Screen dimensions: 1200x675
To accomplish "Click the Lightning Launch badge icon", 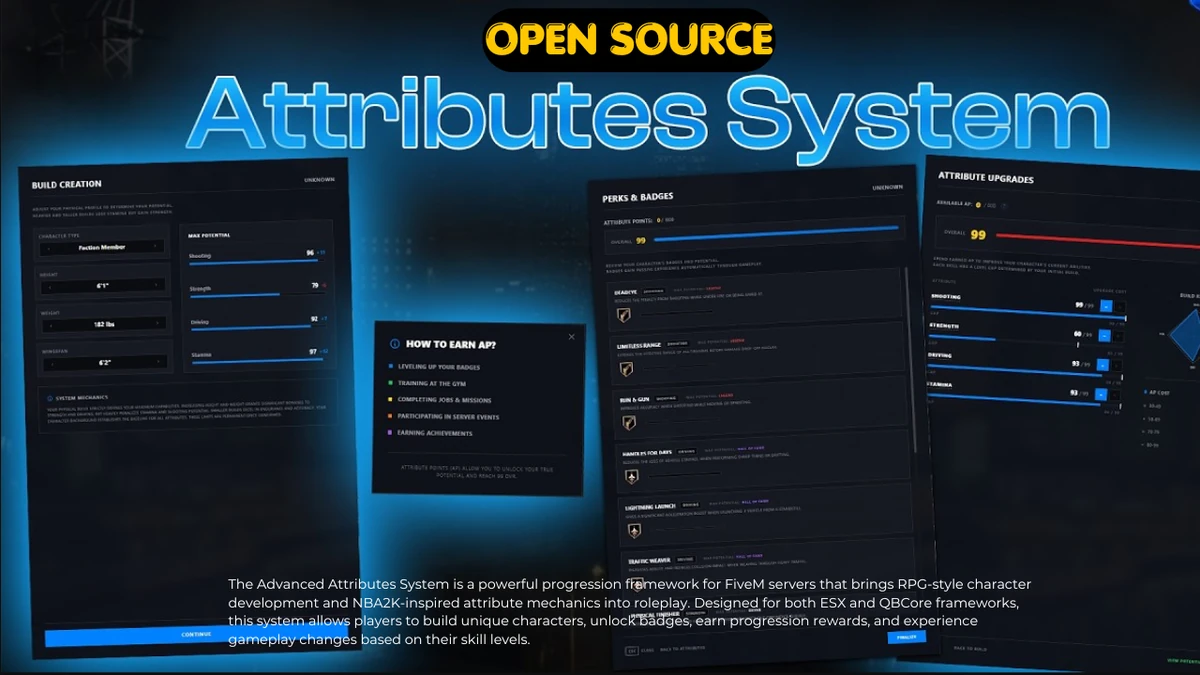I will (x=636, y=531).
